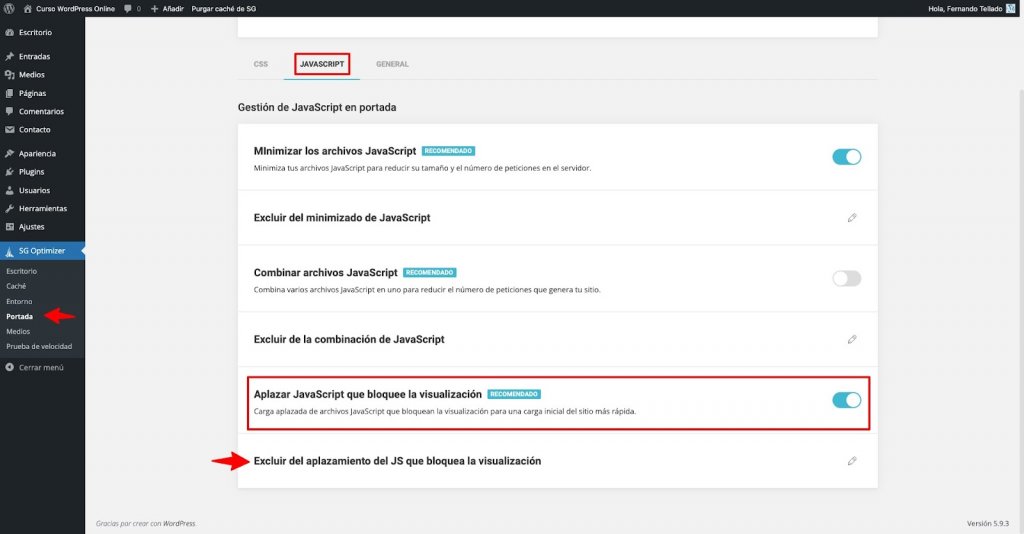Select SG Optimizer menu item
Viewport: 1024px width, 534px height.
pos(42,251)
